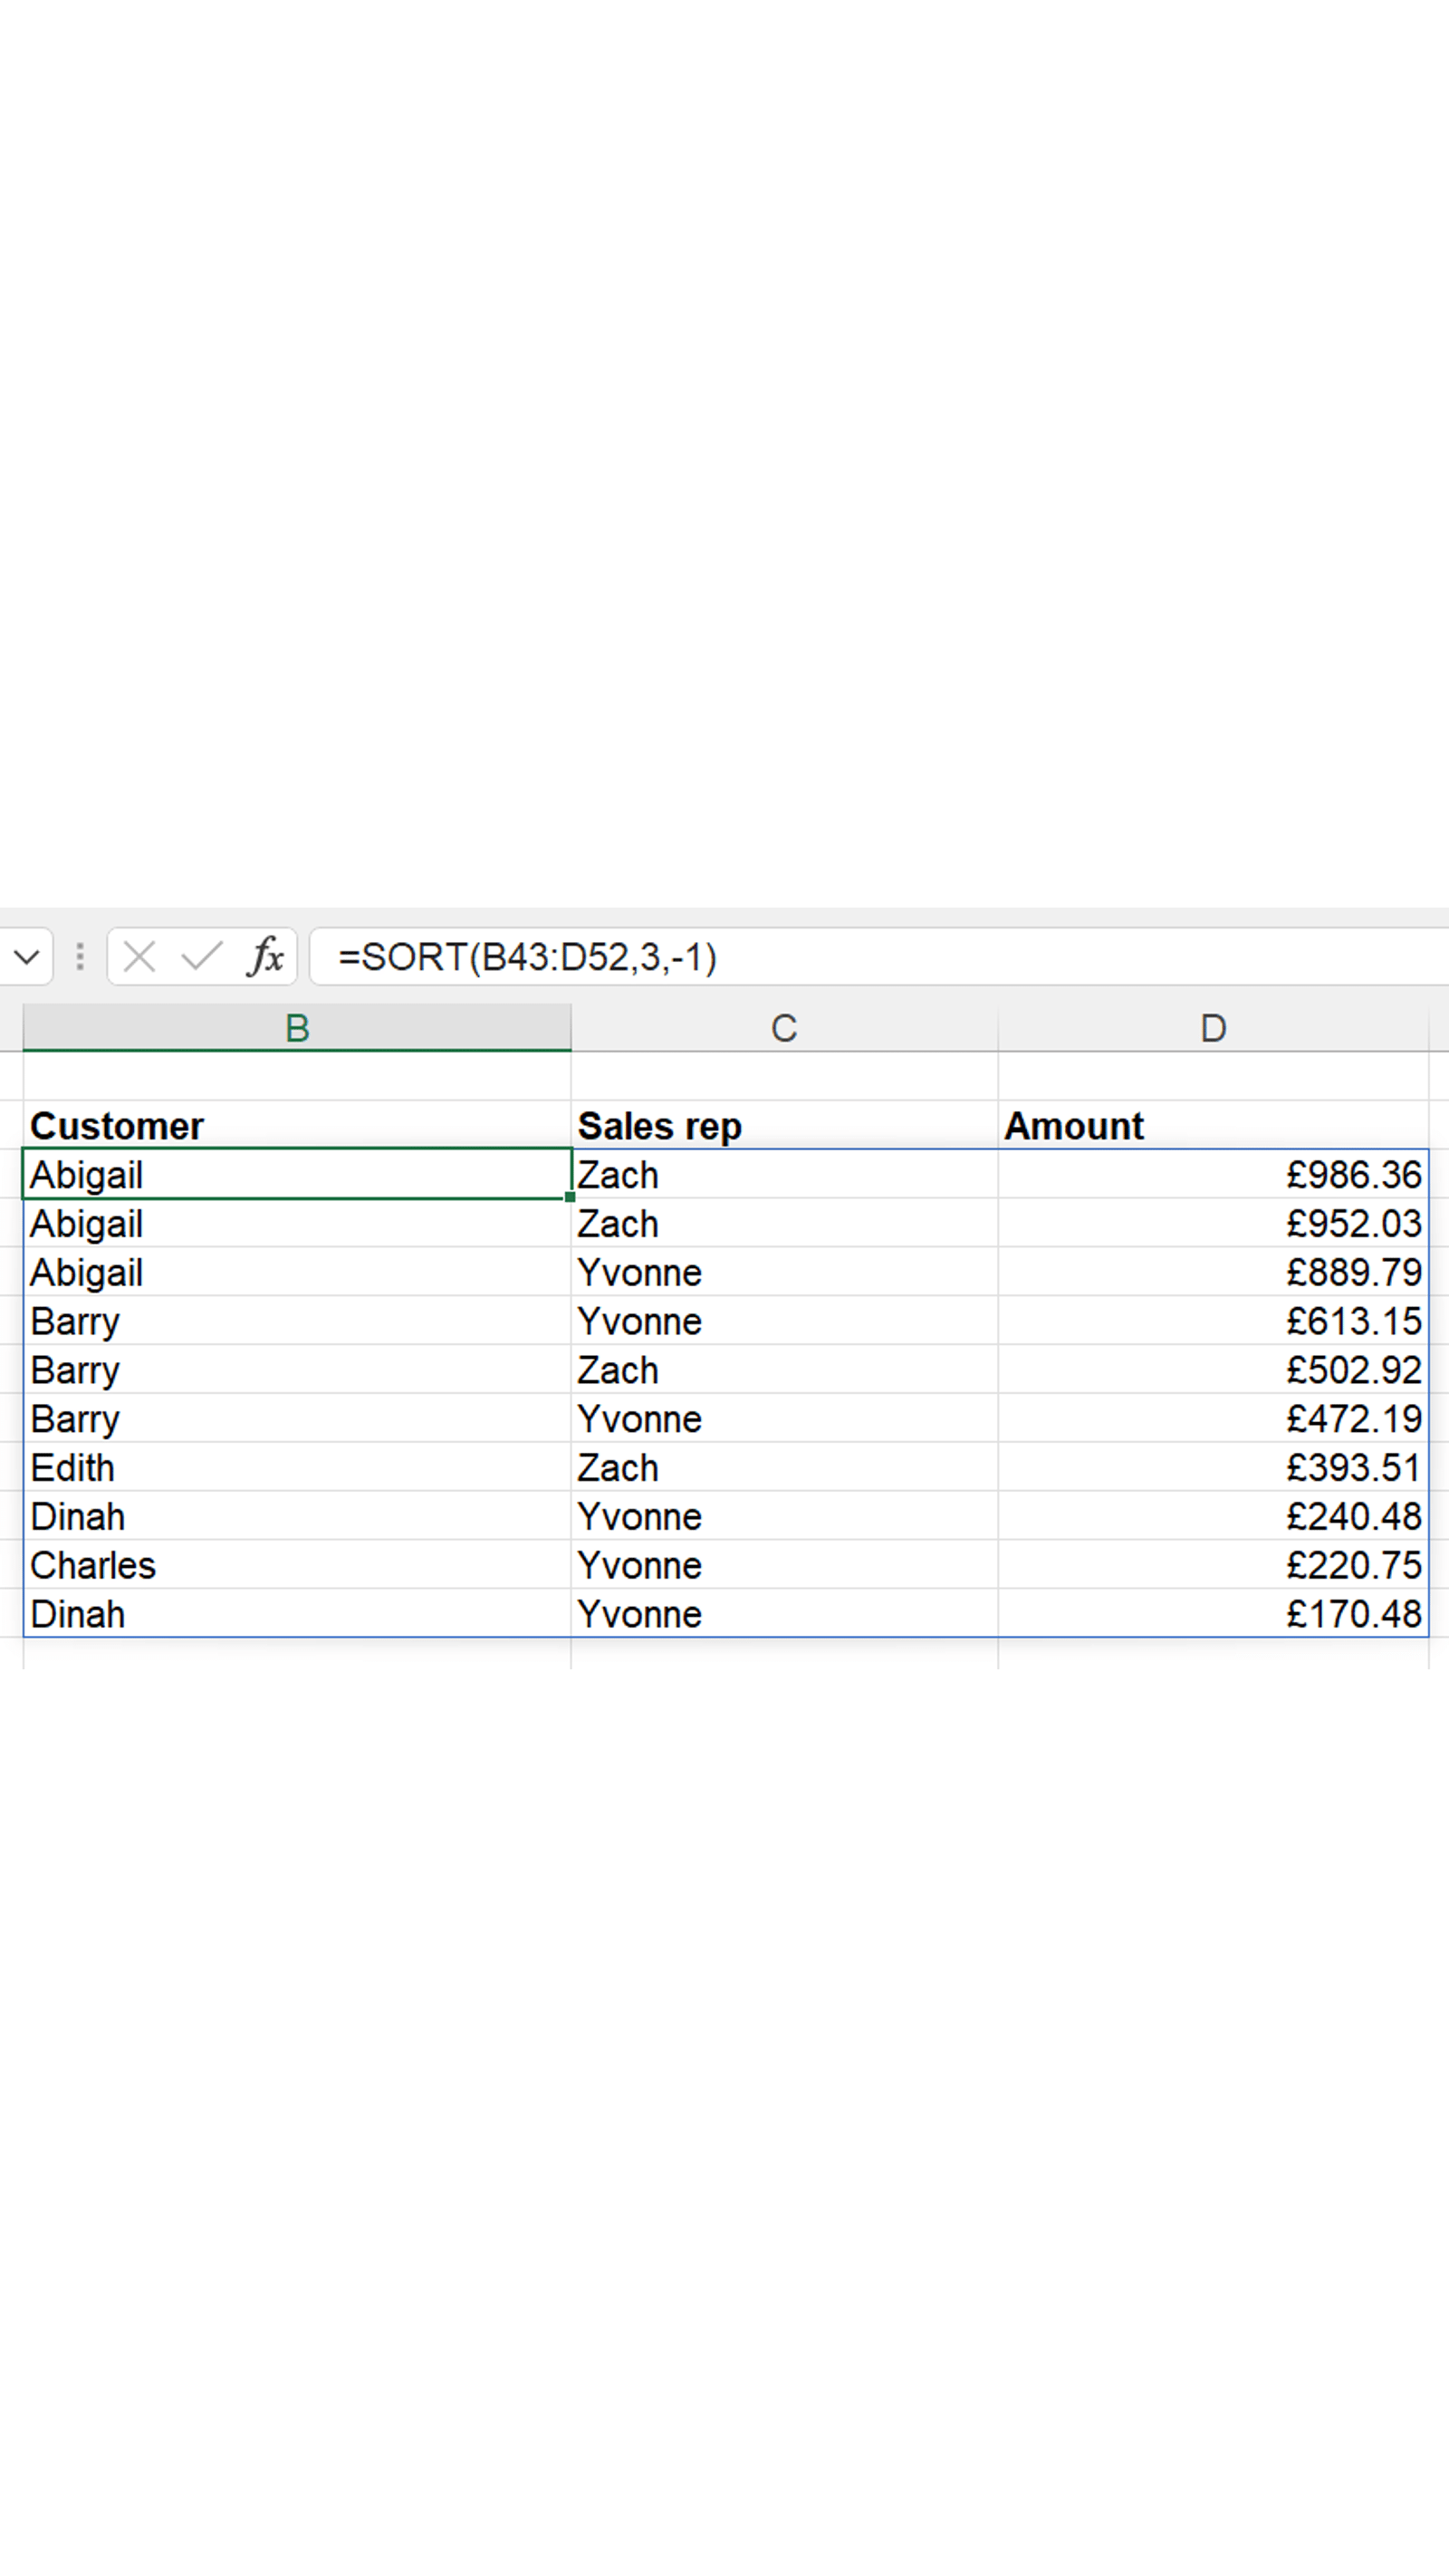This screenshot has height=2576, width=1449.
Task: Select column B header
Action: (x=297, y=1028)
